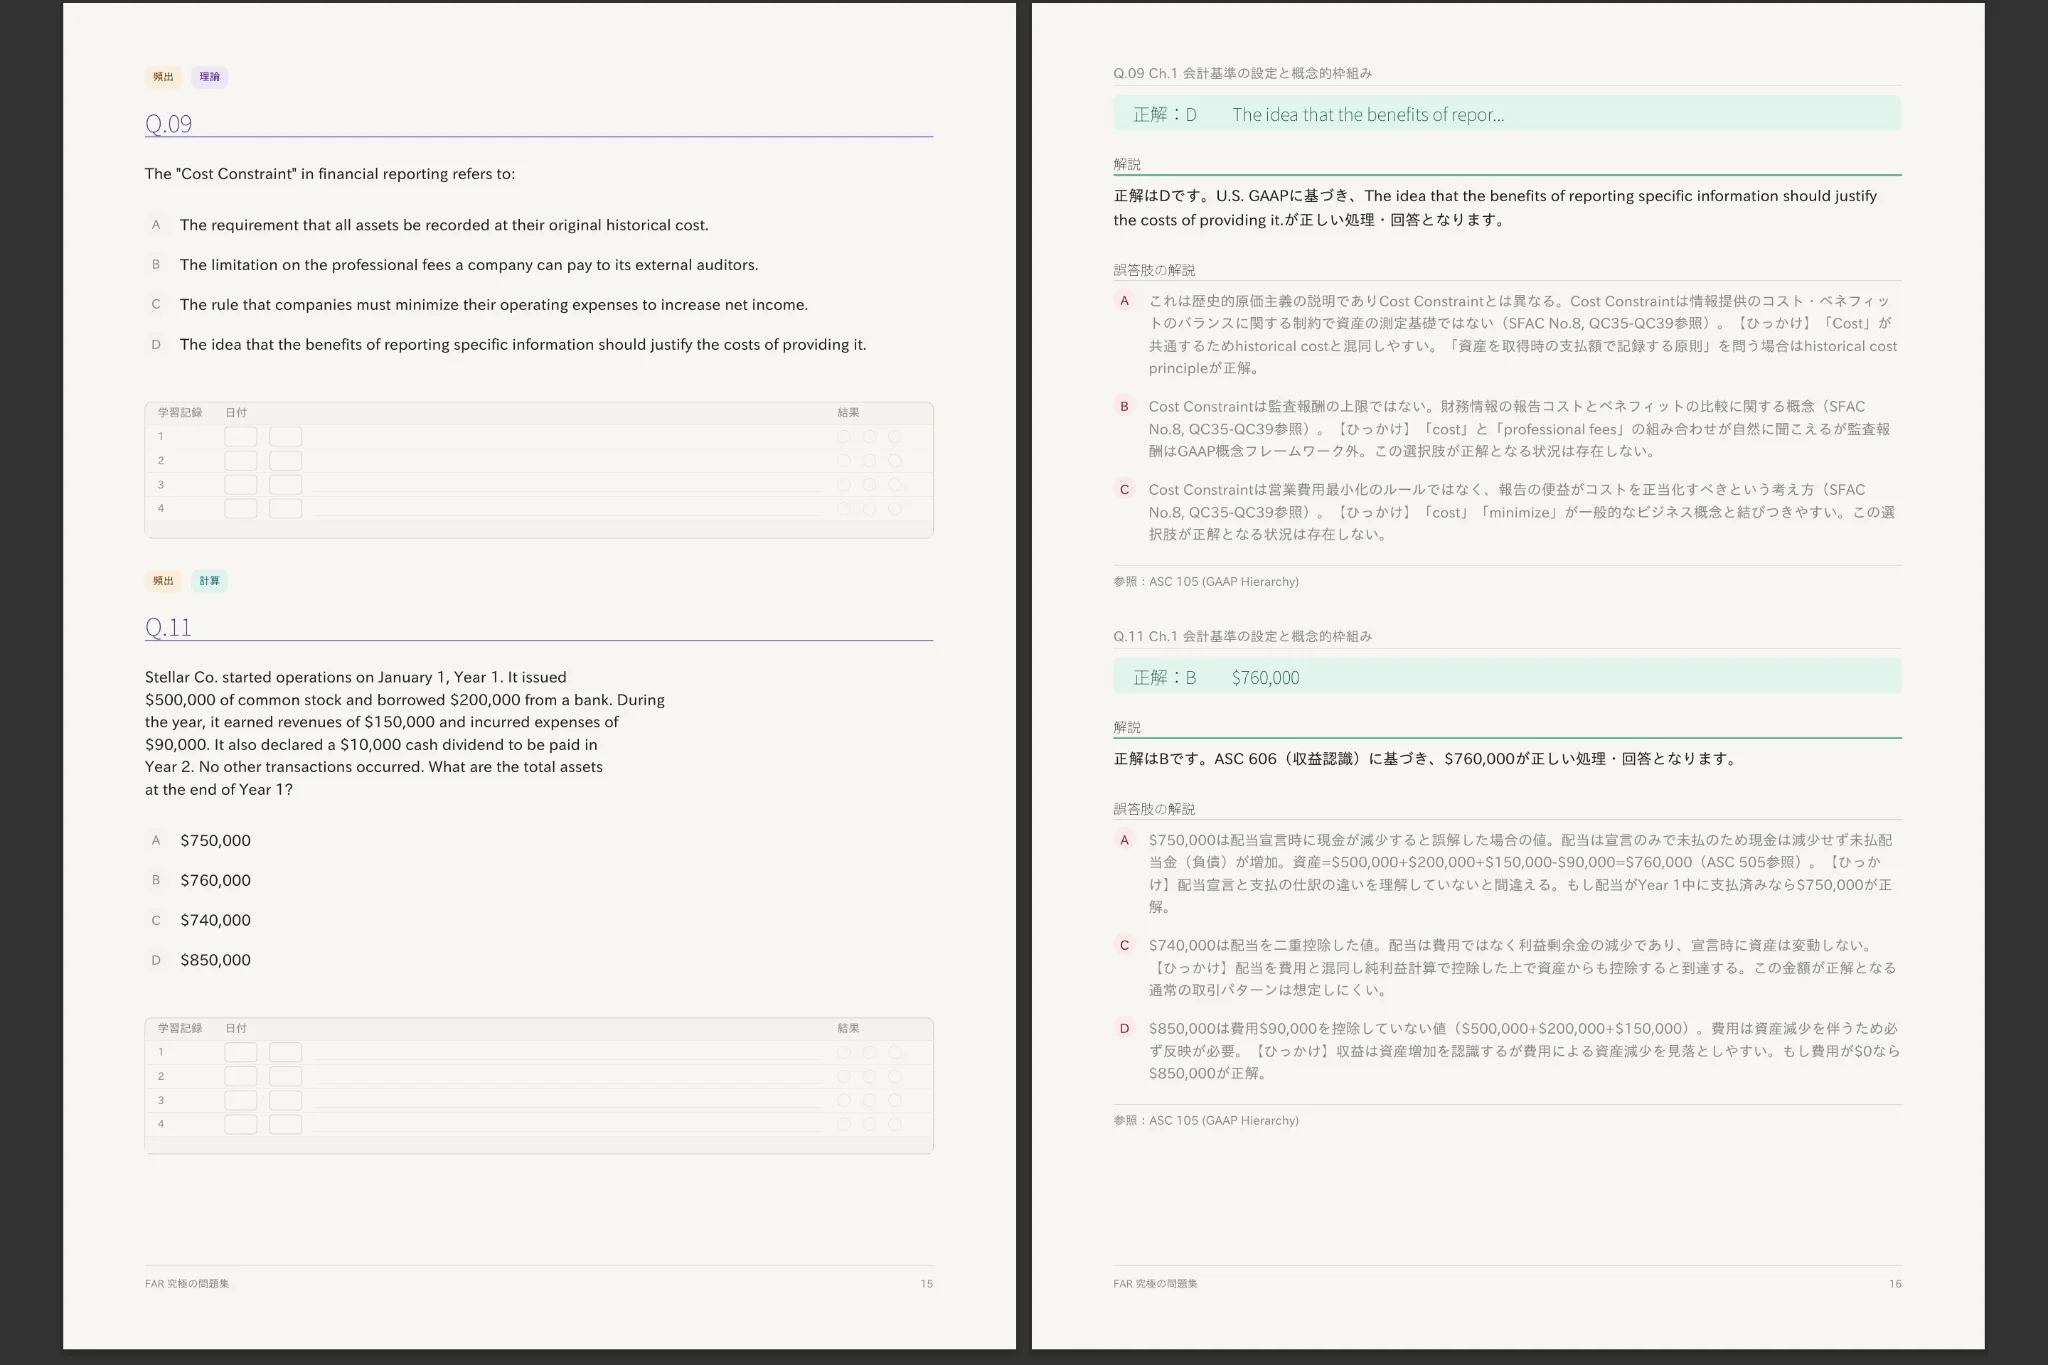
Task: Click red circled A in Q.09 explanation
Action: point(1124,301)
